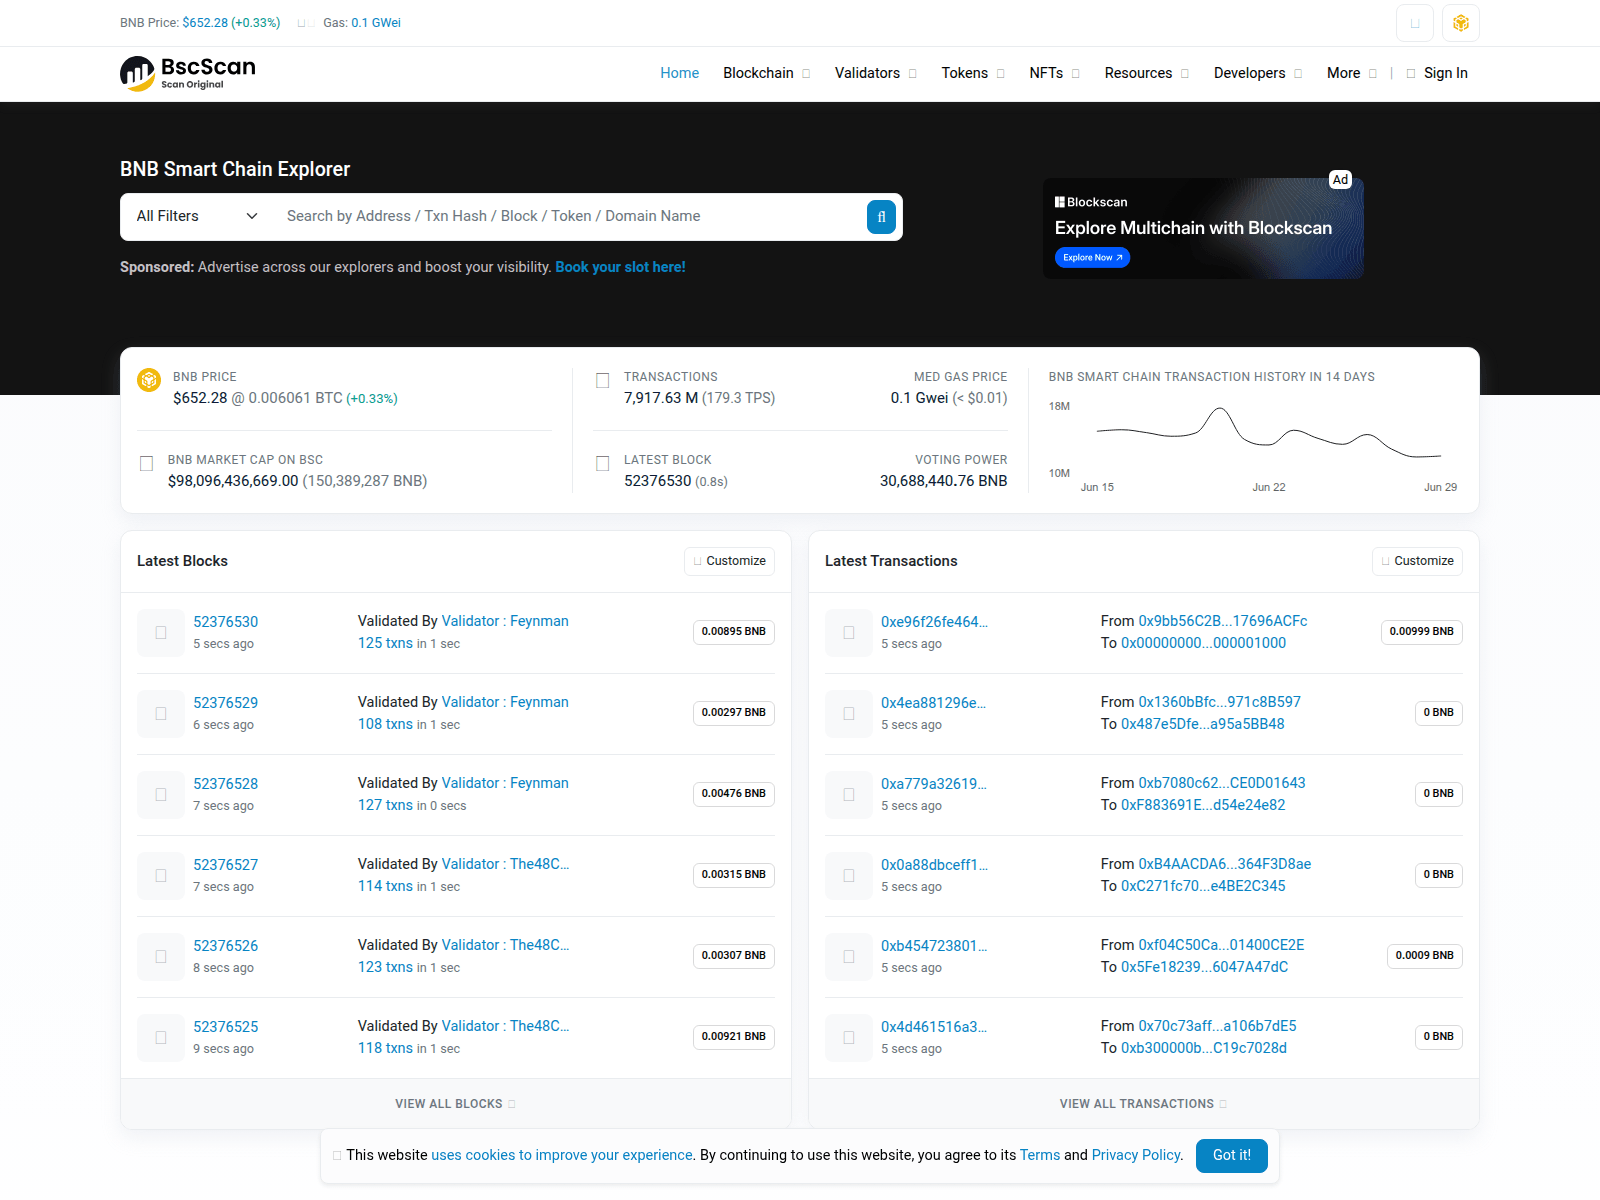Image resolution: width=1600 pixels, height=1200 pixels.
Task: Expand the More menu
Action: coord(1351,73)
